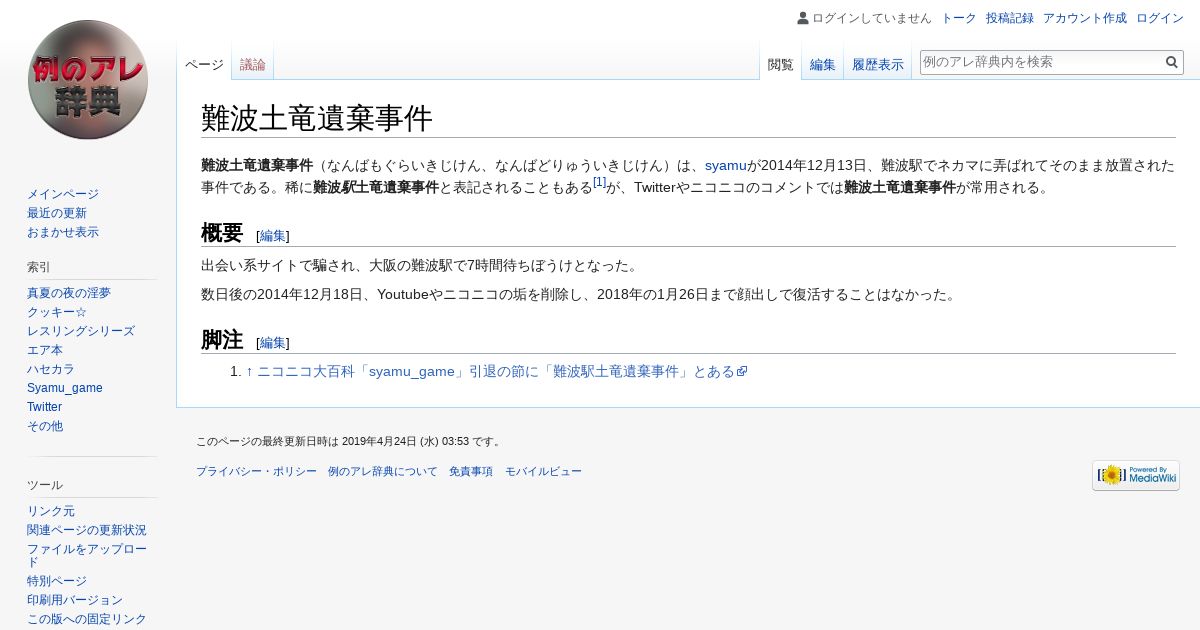Click the last-updated timestamp text
The height and width of the screenshot is (630, 1200).
pos(349,441)
